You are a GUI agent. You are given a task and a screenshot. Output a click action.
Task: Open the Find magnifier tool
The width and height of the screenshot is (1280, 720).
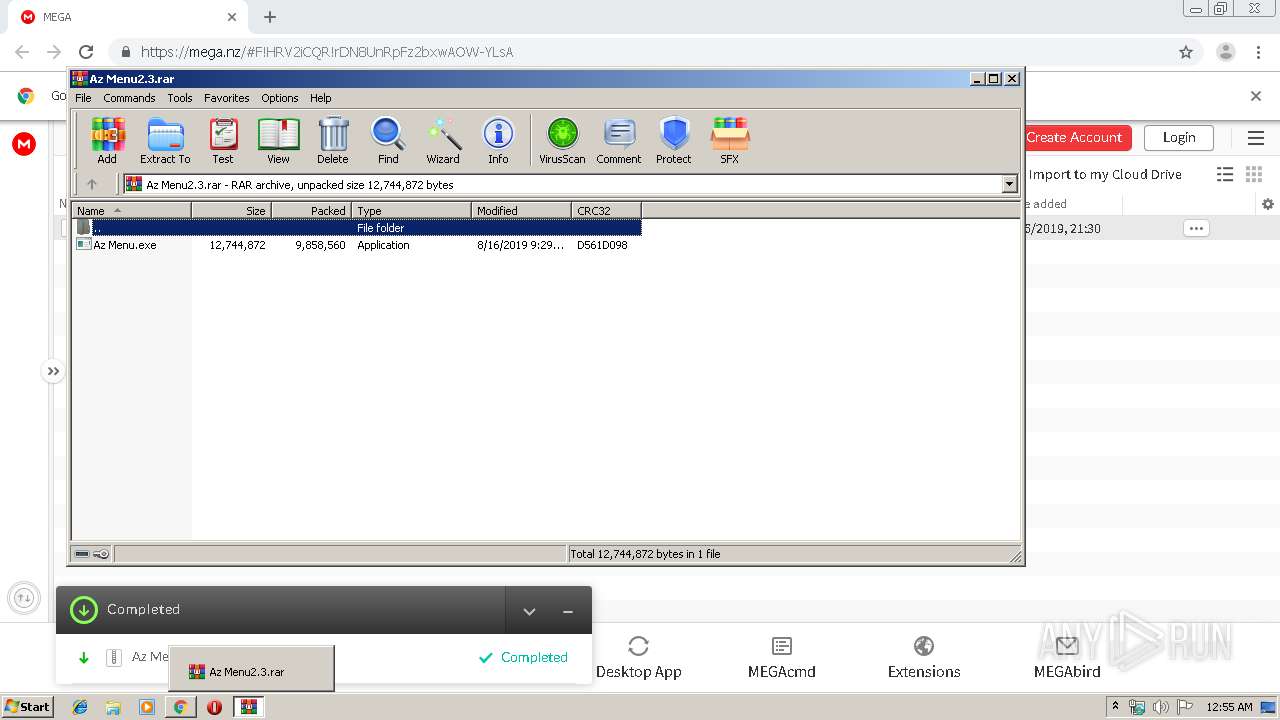click(388, 140)
